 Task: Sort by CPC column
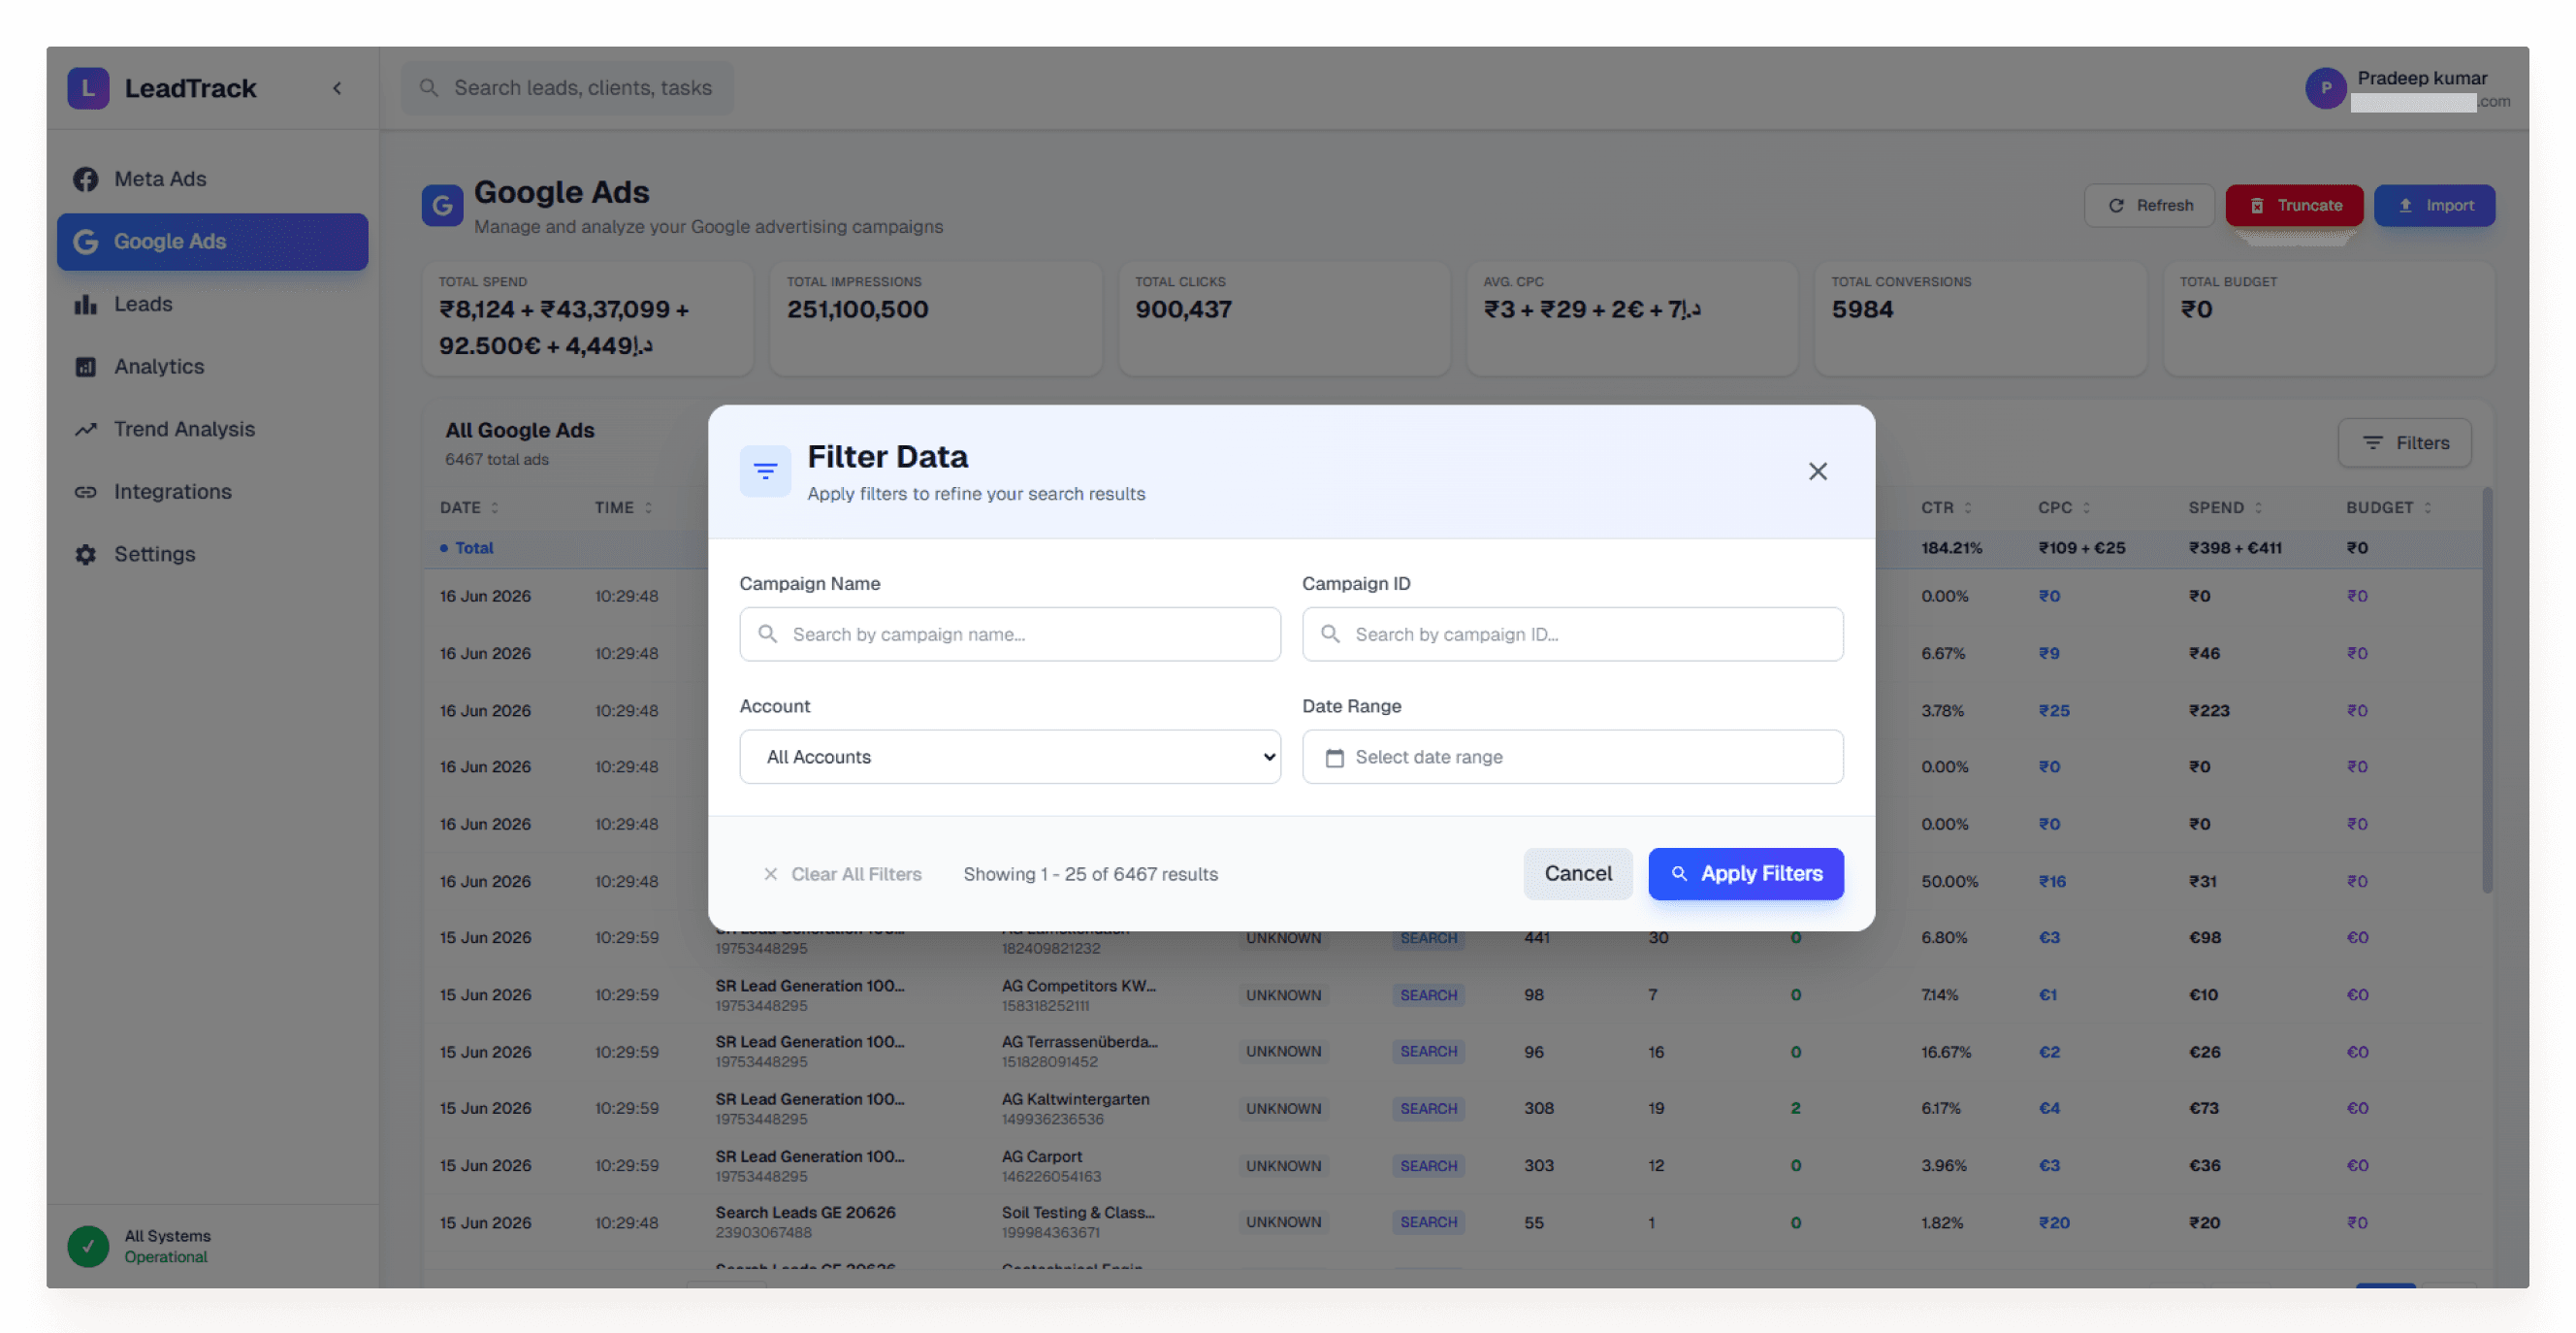click(x=2063, y=507)
